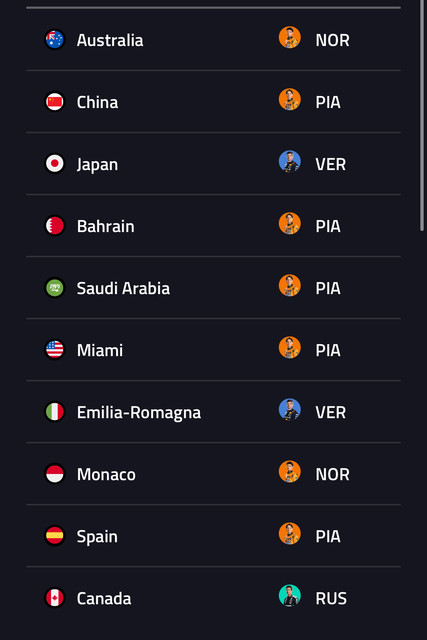Image resolution: width=427 pixels, height=640 pixels.
Task: Click the NOR driver avatar for Australia
Action: [x=290, y=38]
